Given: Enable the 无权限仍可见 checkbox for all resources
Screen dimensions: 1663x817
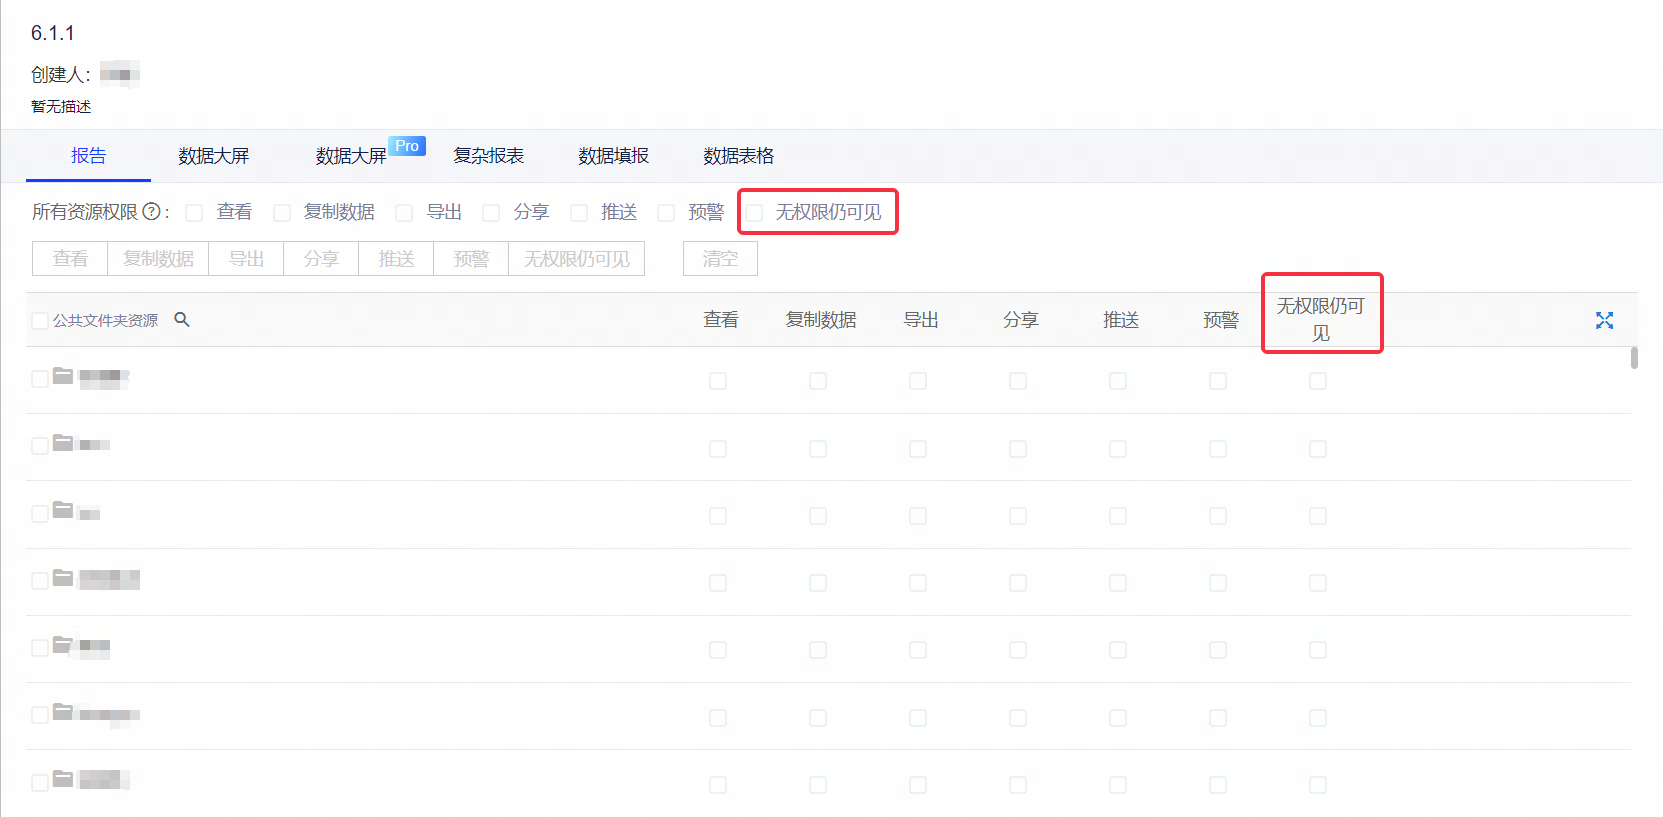Looking at the screenshot, I should click(x=755, y=213).
